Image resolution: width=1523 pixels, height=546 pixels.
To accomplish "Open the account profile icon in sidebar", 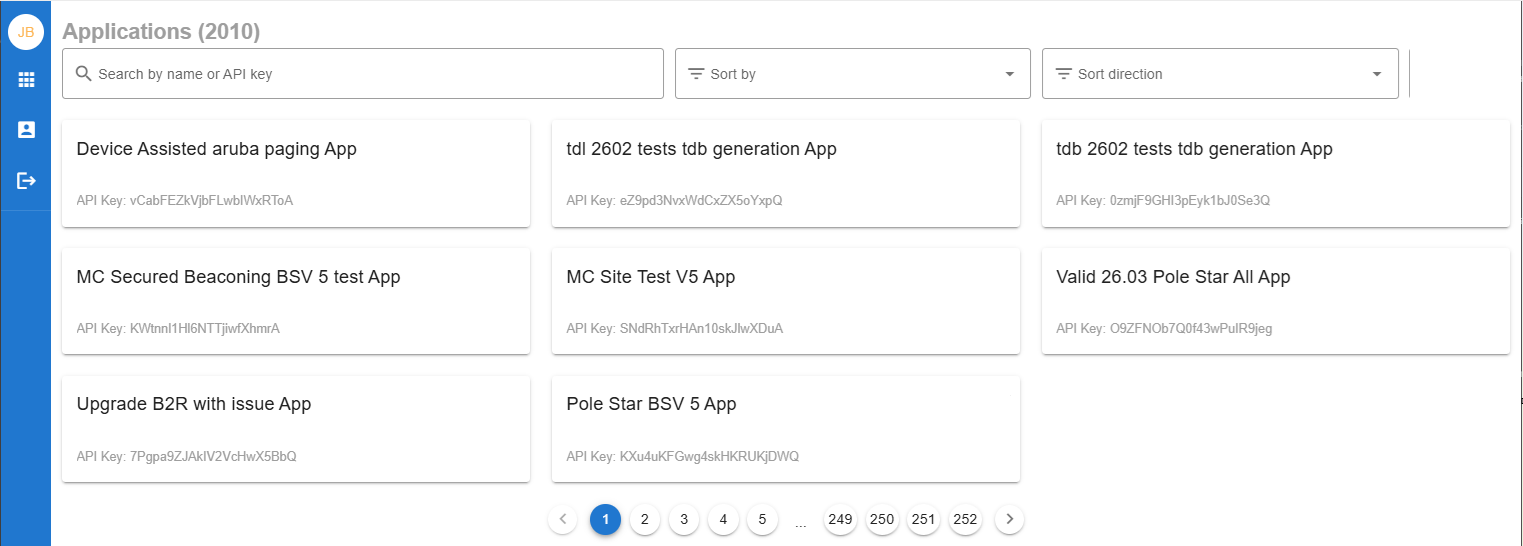I will [26, 130].
